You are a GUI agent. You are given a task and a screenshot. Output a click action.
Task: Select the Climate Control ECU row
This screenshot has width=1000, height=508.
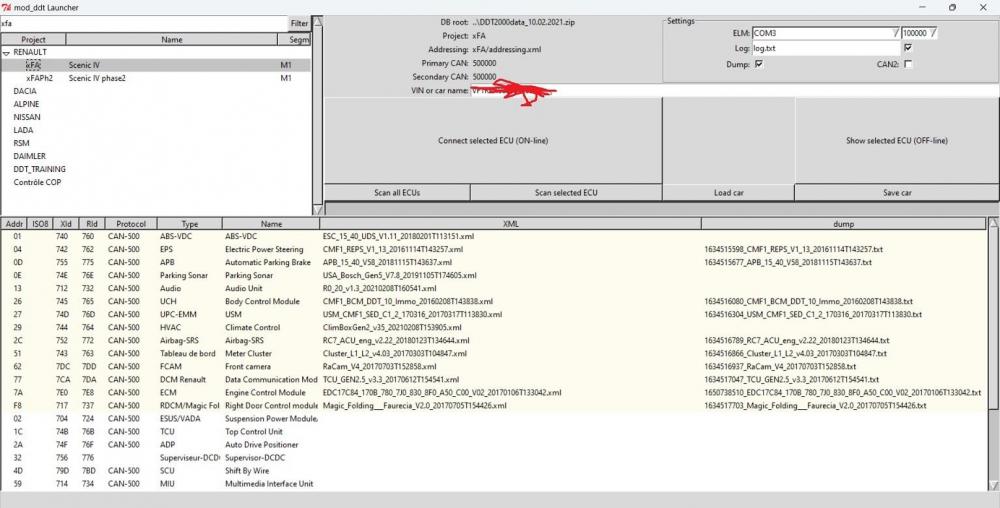(494, 328)
